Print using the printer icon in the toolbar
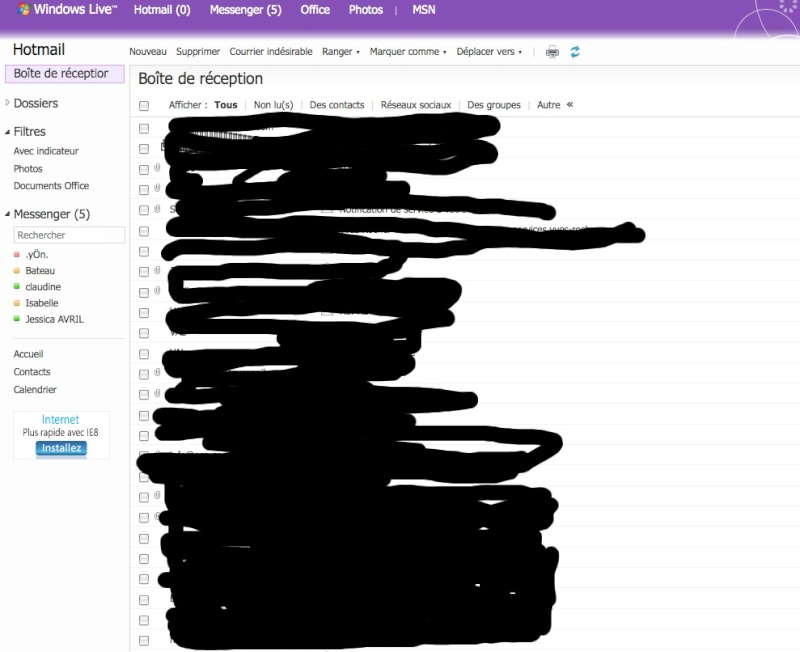This screenshot has width=800, height=652. 552,52
